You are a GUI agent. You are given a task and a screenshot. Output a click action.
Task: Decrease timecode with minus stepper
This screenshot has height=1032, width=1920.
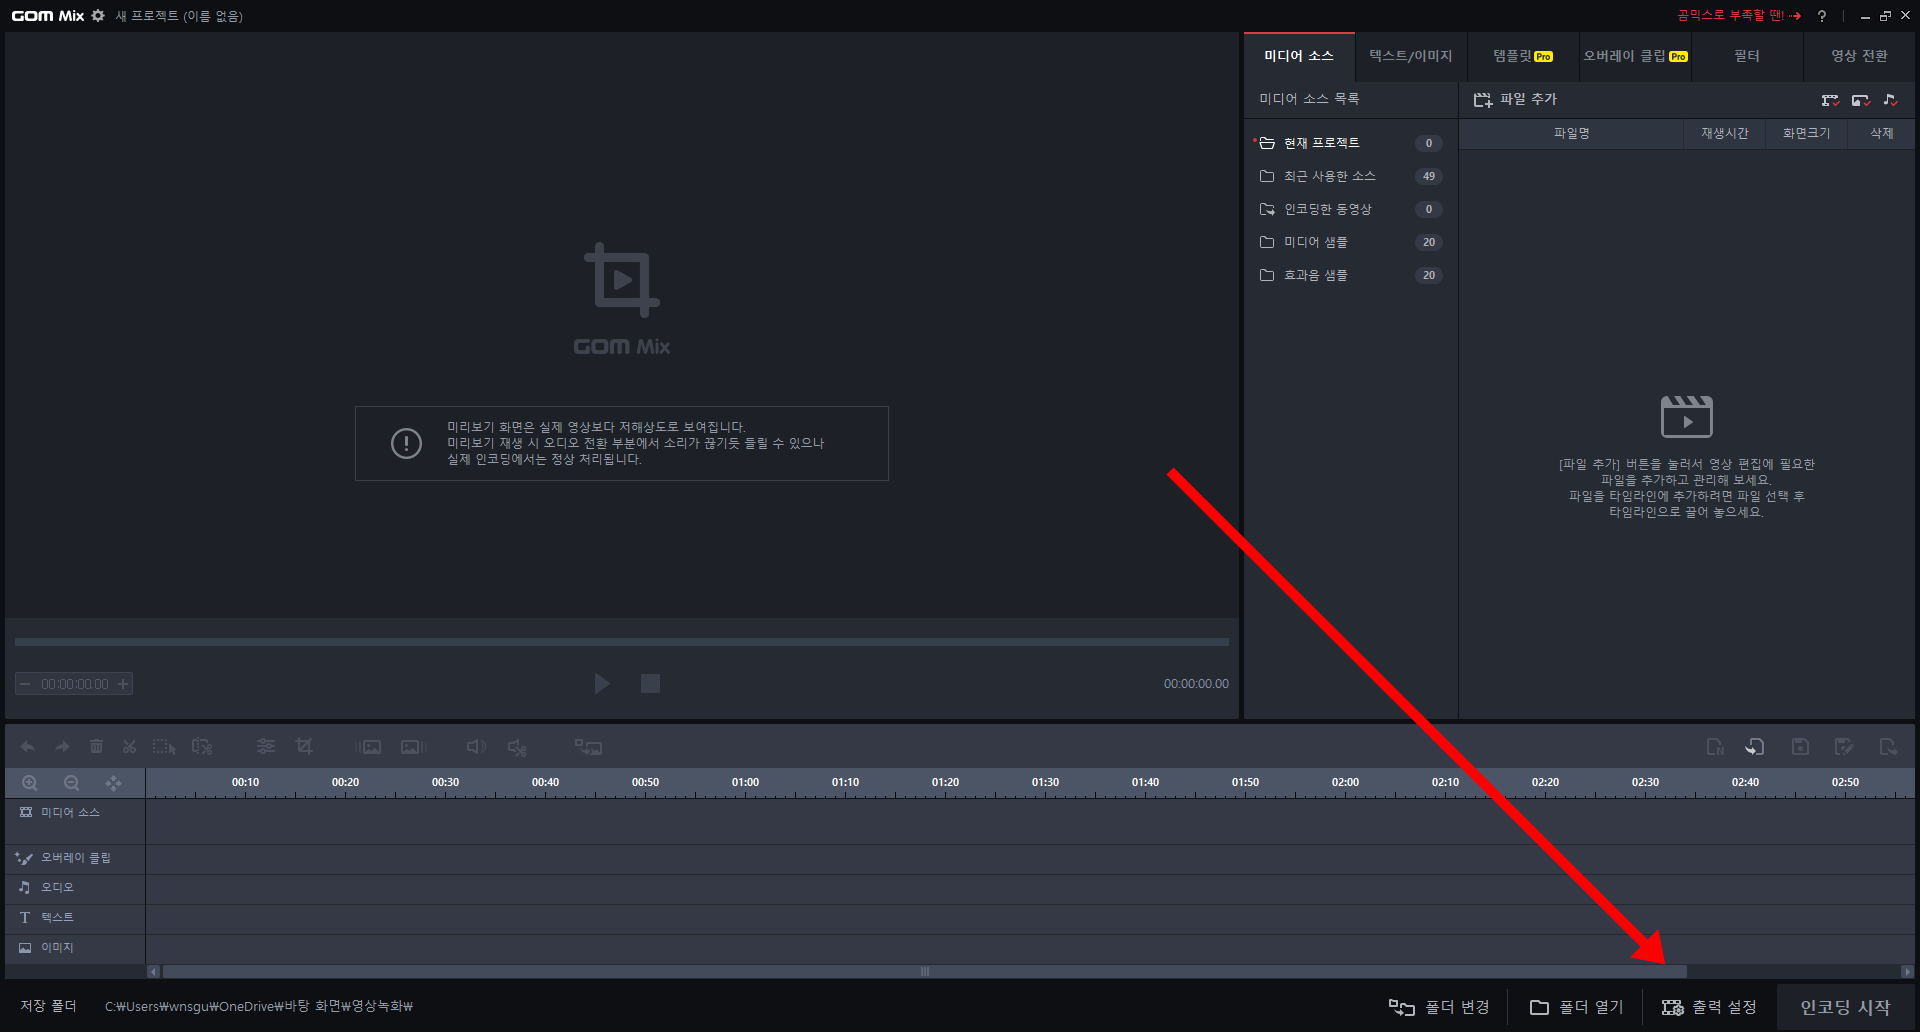point(25,684)
